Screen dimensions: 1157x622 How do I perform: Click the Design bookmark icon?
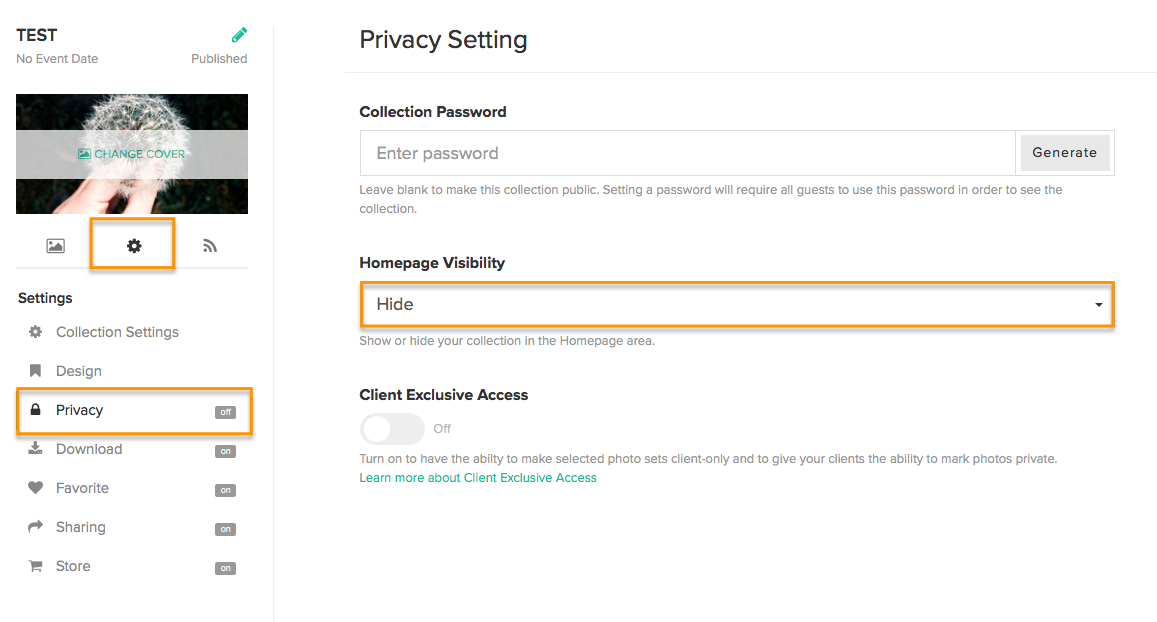coord(35,370)
